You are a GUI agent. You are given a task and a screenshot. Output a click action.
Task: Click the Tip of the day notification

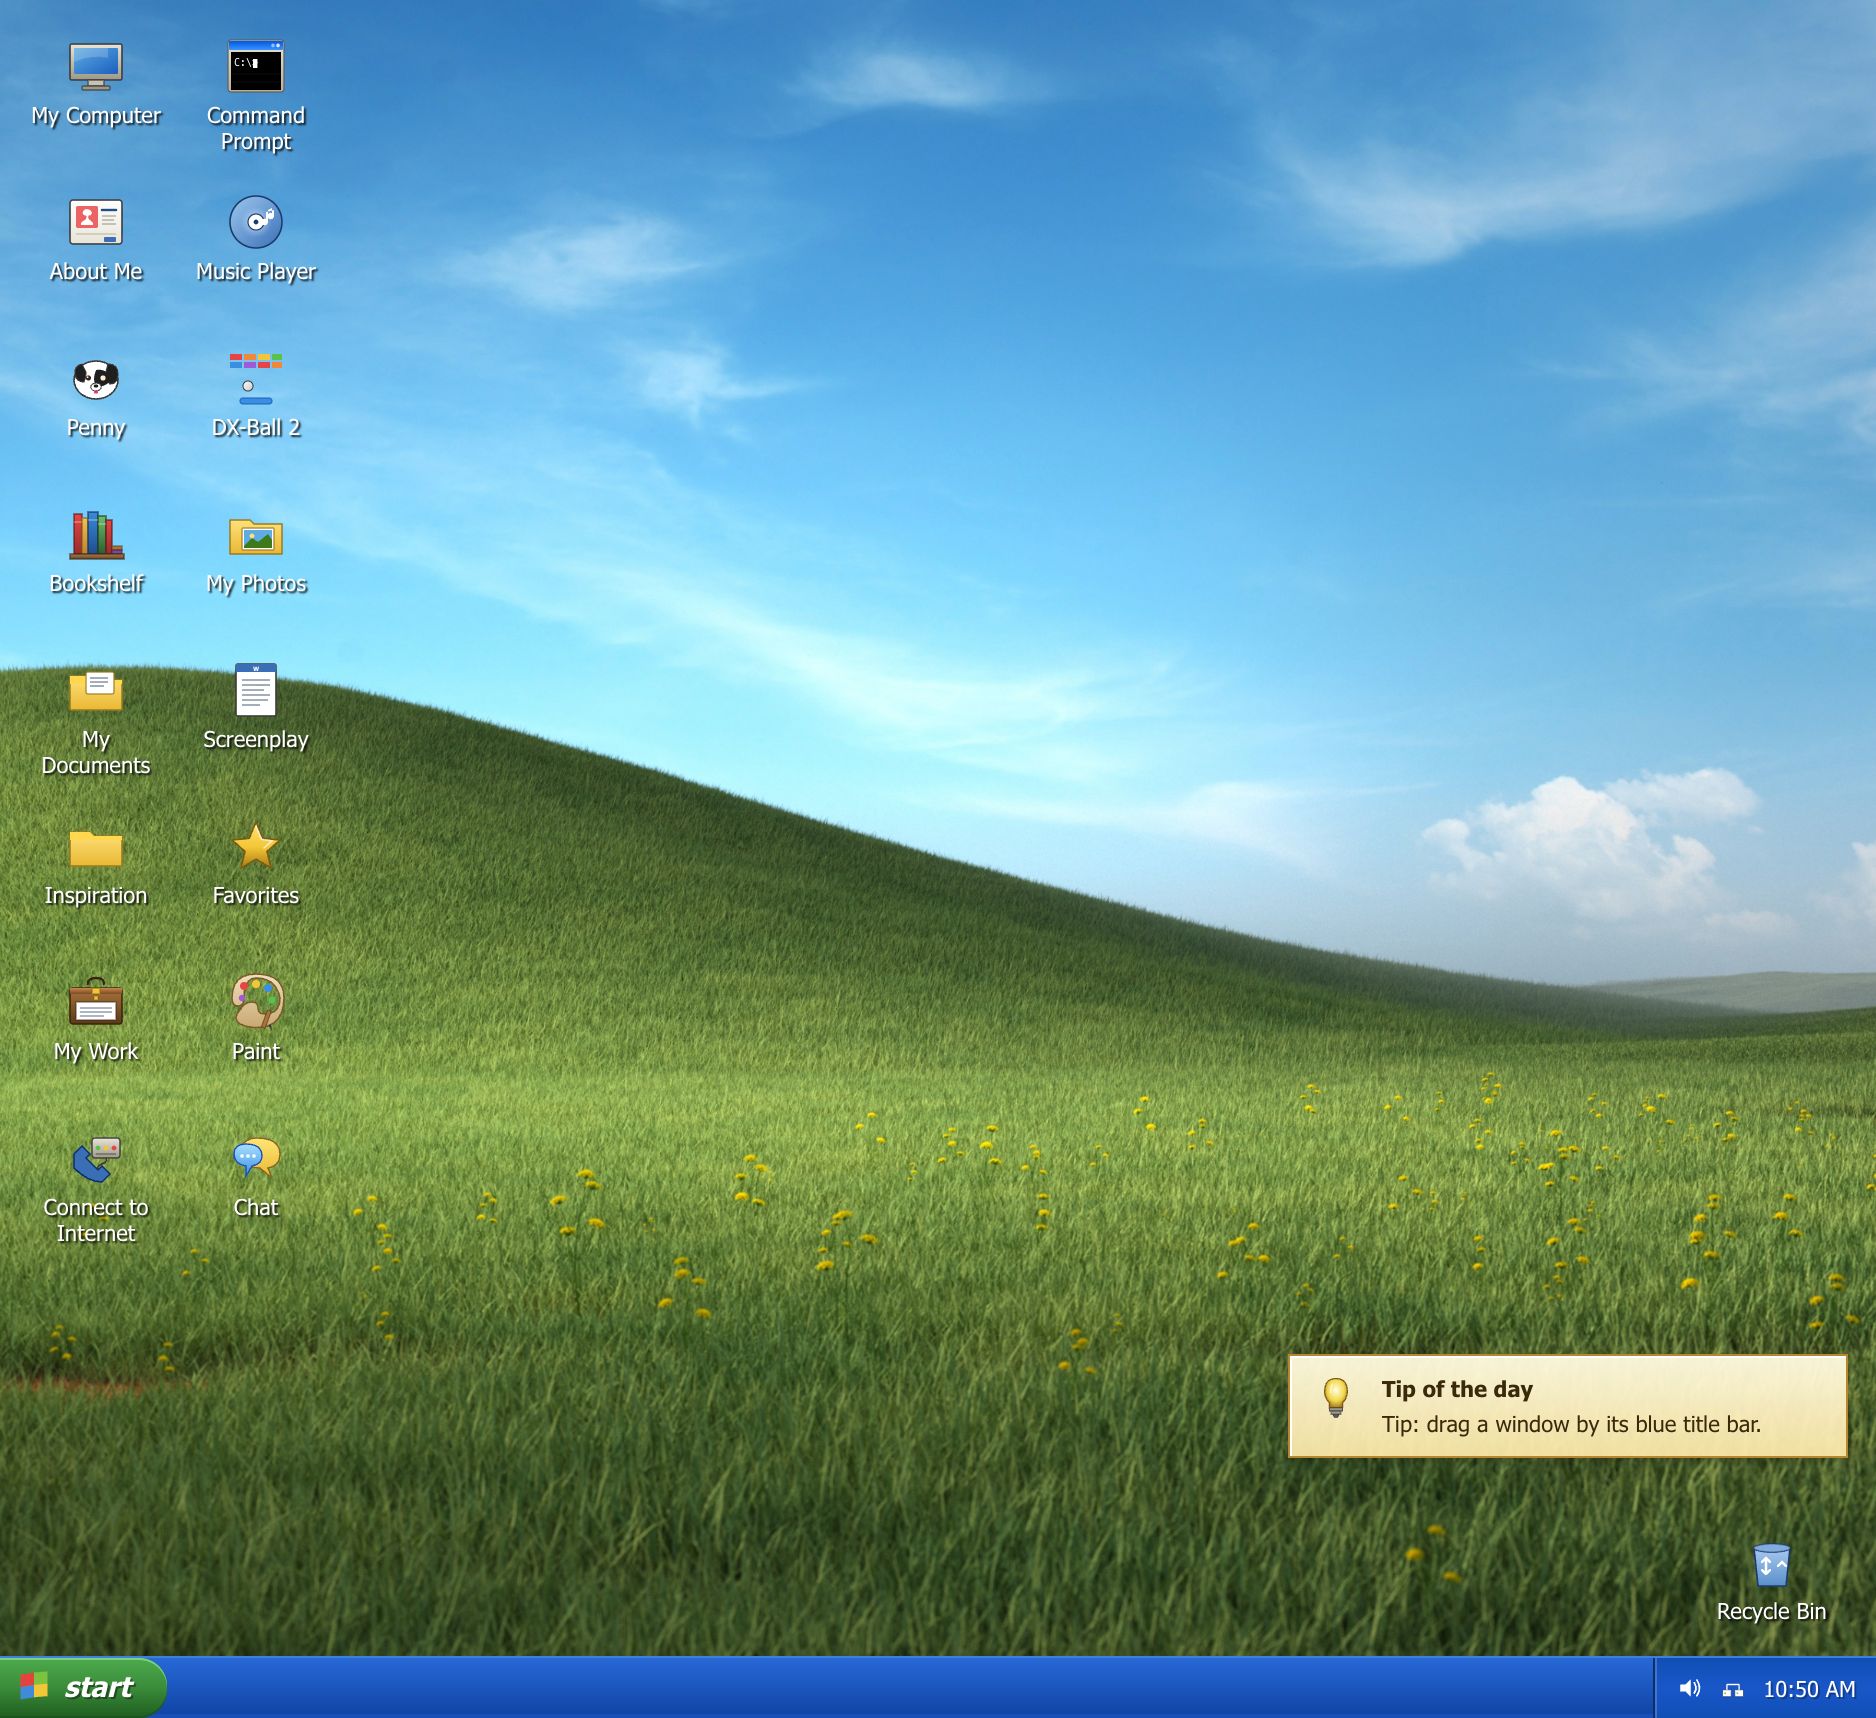tap(1567, 1406)
